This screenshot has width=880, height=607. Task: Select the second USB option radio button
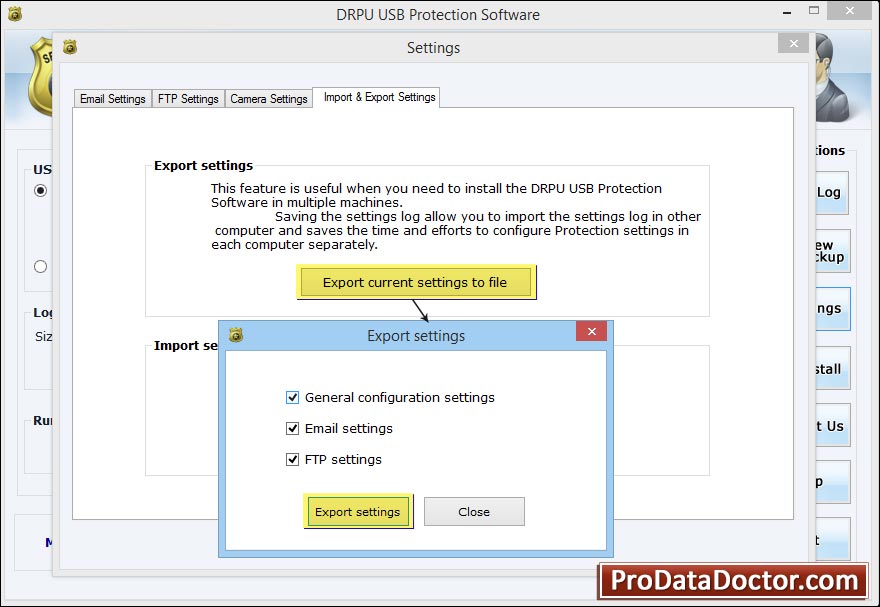[x=40, y=266]
